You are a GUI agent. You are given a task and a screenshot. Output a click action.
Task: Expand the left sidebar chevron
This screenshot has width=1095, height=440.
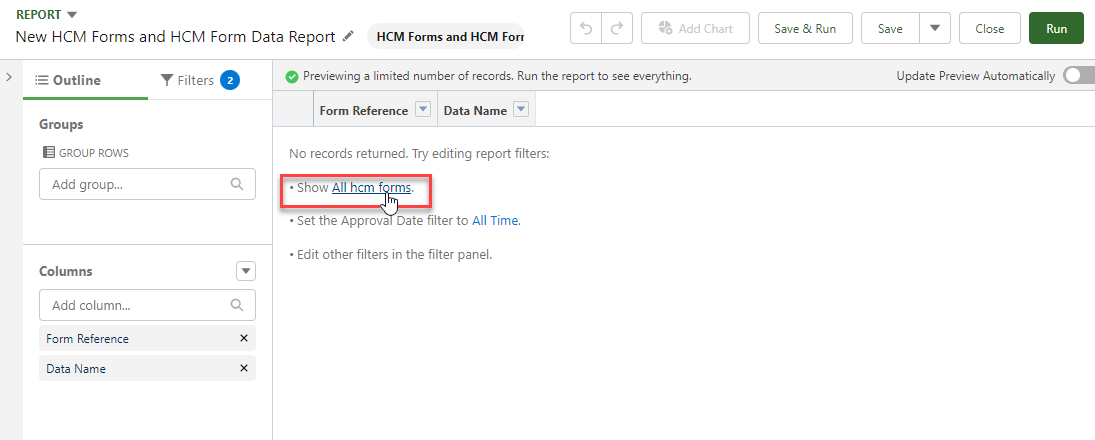(x=9, y=77)
